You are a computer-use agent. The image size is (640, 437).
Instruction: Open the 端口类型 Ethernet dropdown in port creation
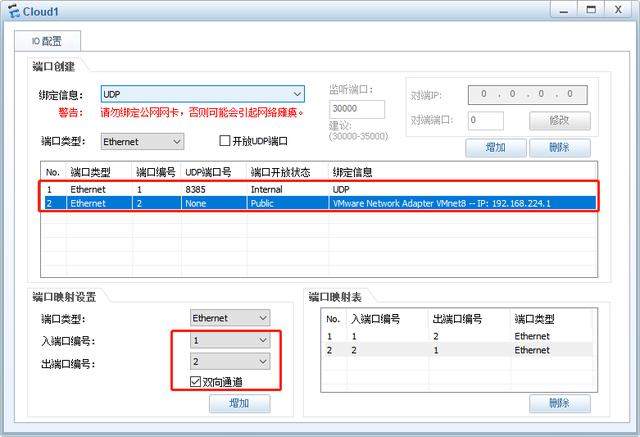click(142, 142)
